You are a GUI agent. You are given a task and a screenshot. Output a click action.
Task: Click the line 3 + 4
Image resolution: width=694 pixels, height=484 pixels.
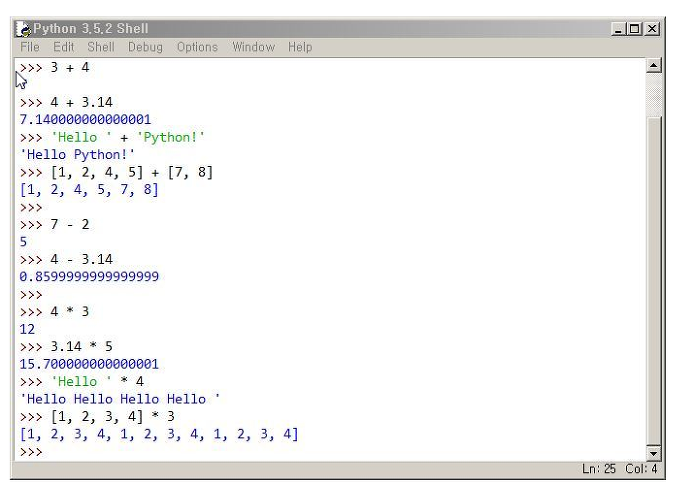54,67
